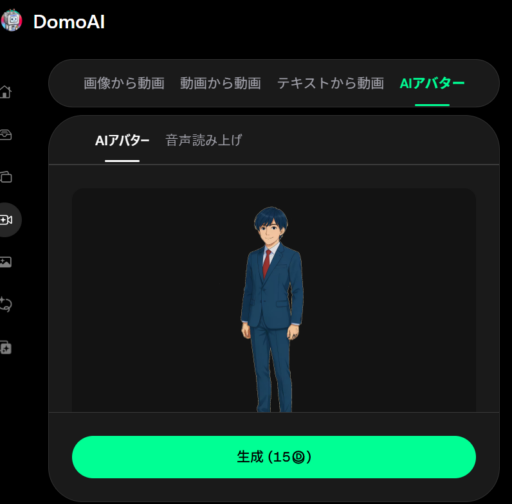Image resolution: width=512 pixels, height=504 pixels.
Task: Select the white AIアバター sub-tab
Action: coord(122,140)
